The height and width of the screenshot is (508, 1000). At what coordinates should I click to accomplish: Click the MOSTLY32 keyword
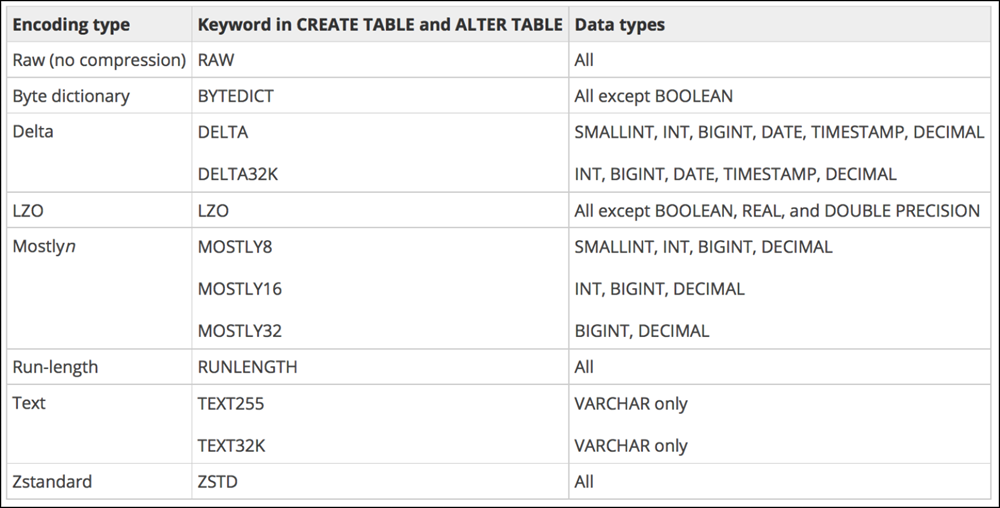pos(240,331)
